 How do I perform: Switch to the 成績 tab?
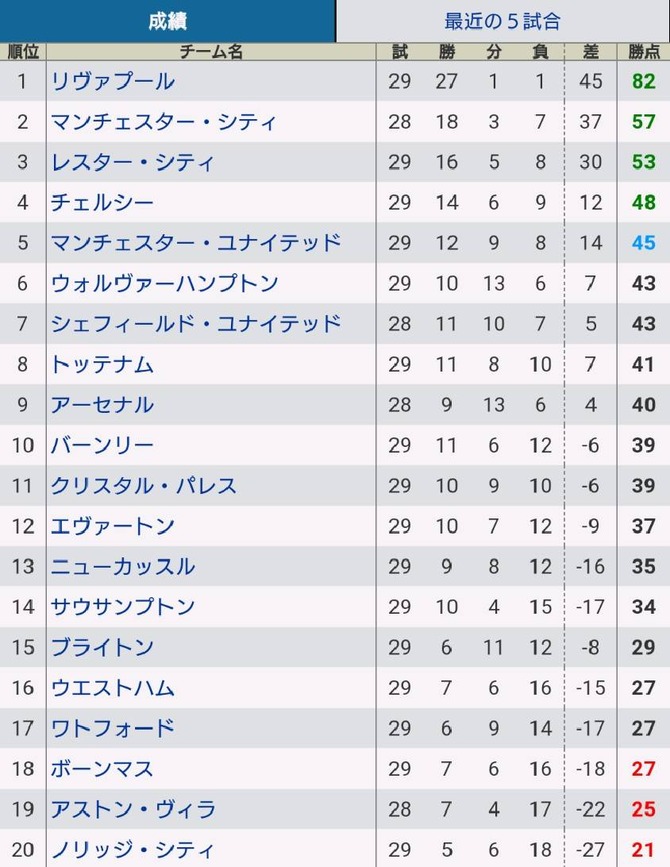[167, 21]
